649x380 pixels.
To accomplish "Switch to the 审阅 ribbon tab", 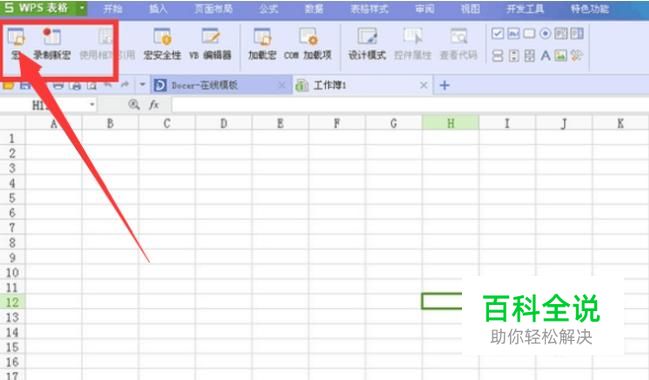I will [425, 9].
